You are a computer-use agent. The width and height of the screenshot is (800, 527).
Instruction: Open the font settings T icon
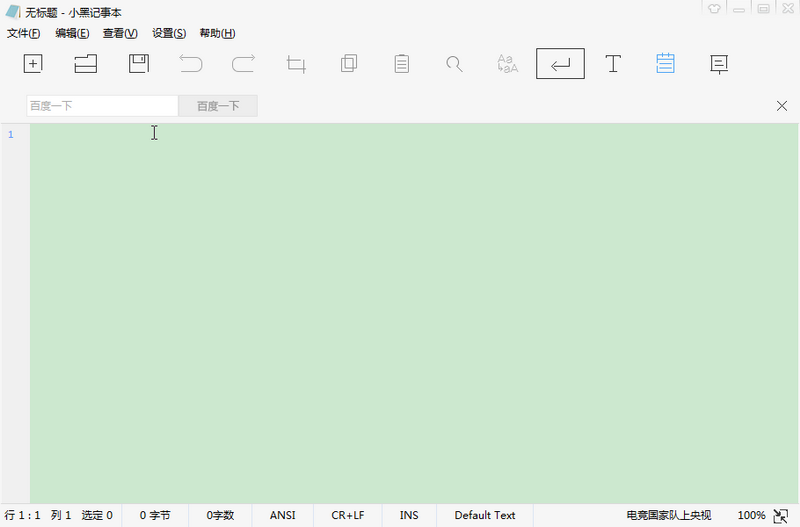(613, 64)
